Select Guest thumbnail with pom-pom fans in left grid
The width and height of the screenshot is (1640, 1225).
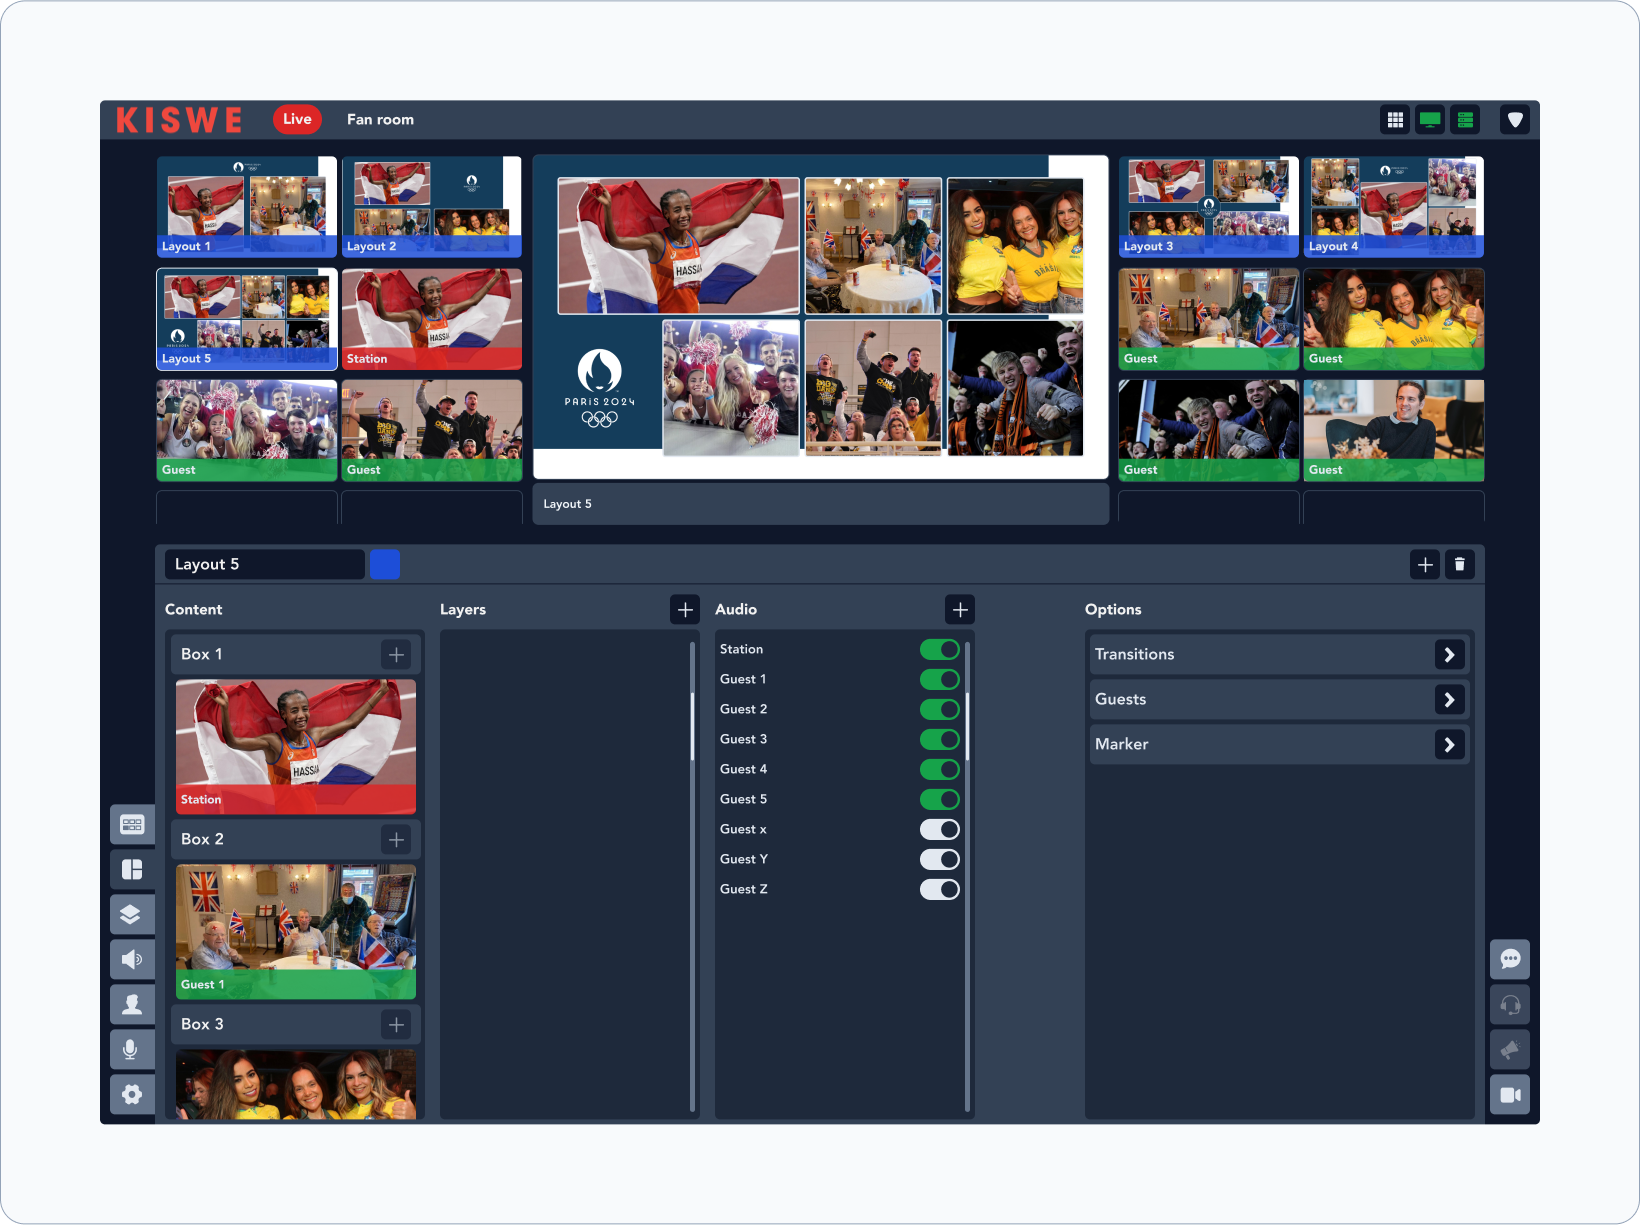tap(247, 430)
